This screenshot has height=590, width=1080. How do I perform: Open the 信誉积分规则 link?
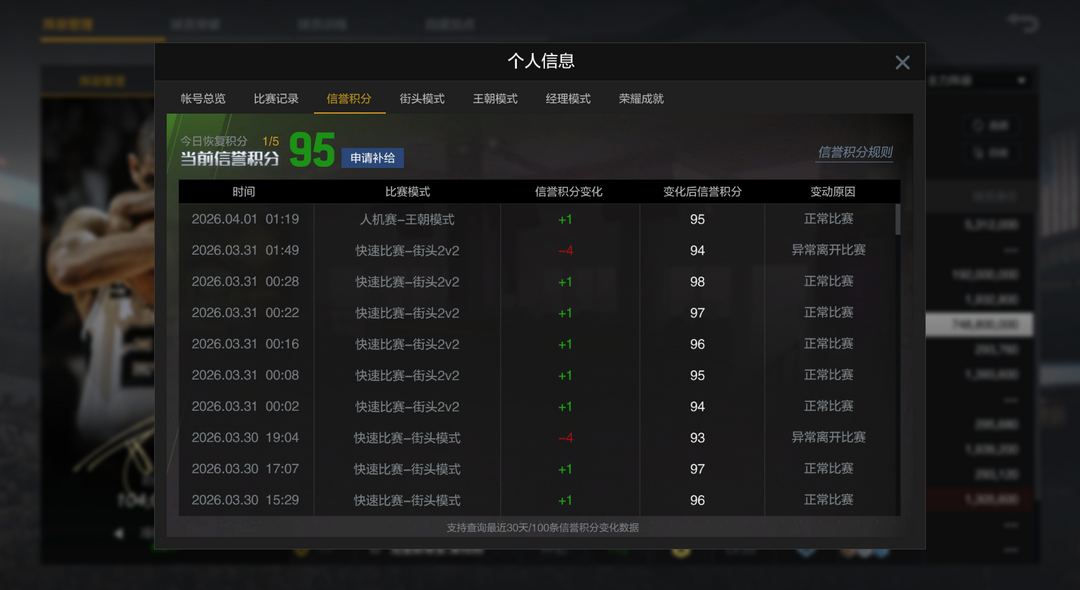pyautogui.click(x=855, y=150)
